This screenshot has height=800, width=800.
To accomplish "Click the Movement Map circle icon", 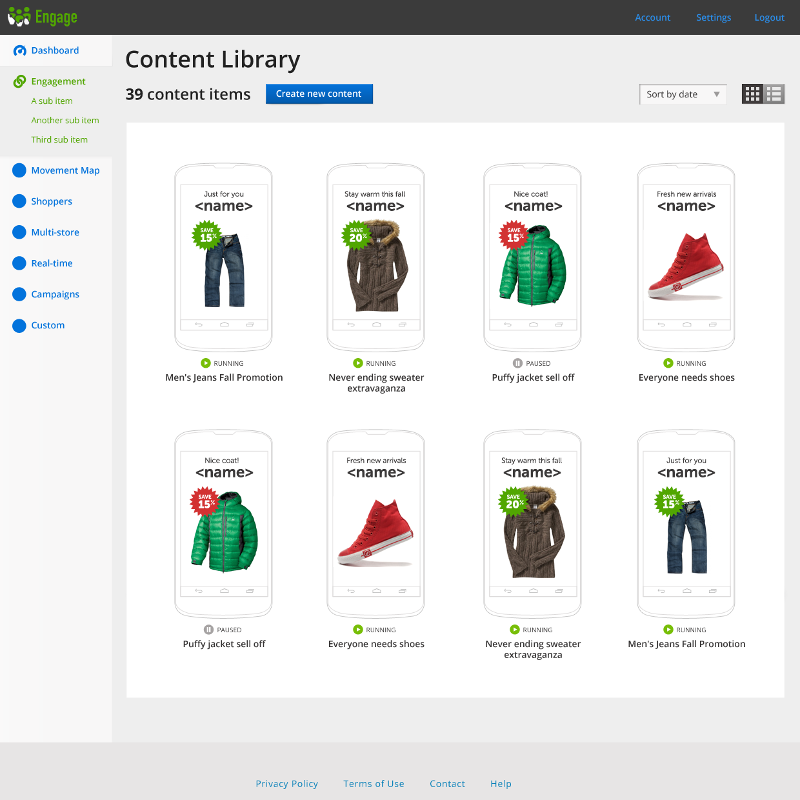I will pyautogui.click(x=19, y=171).
